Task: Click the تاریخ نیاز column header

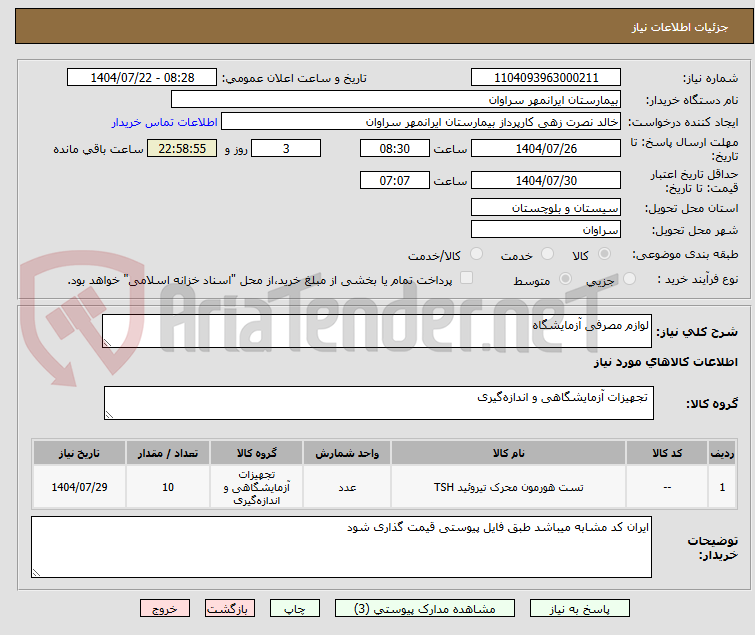Action: [x=79, y=453]
